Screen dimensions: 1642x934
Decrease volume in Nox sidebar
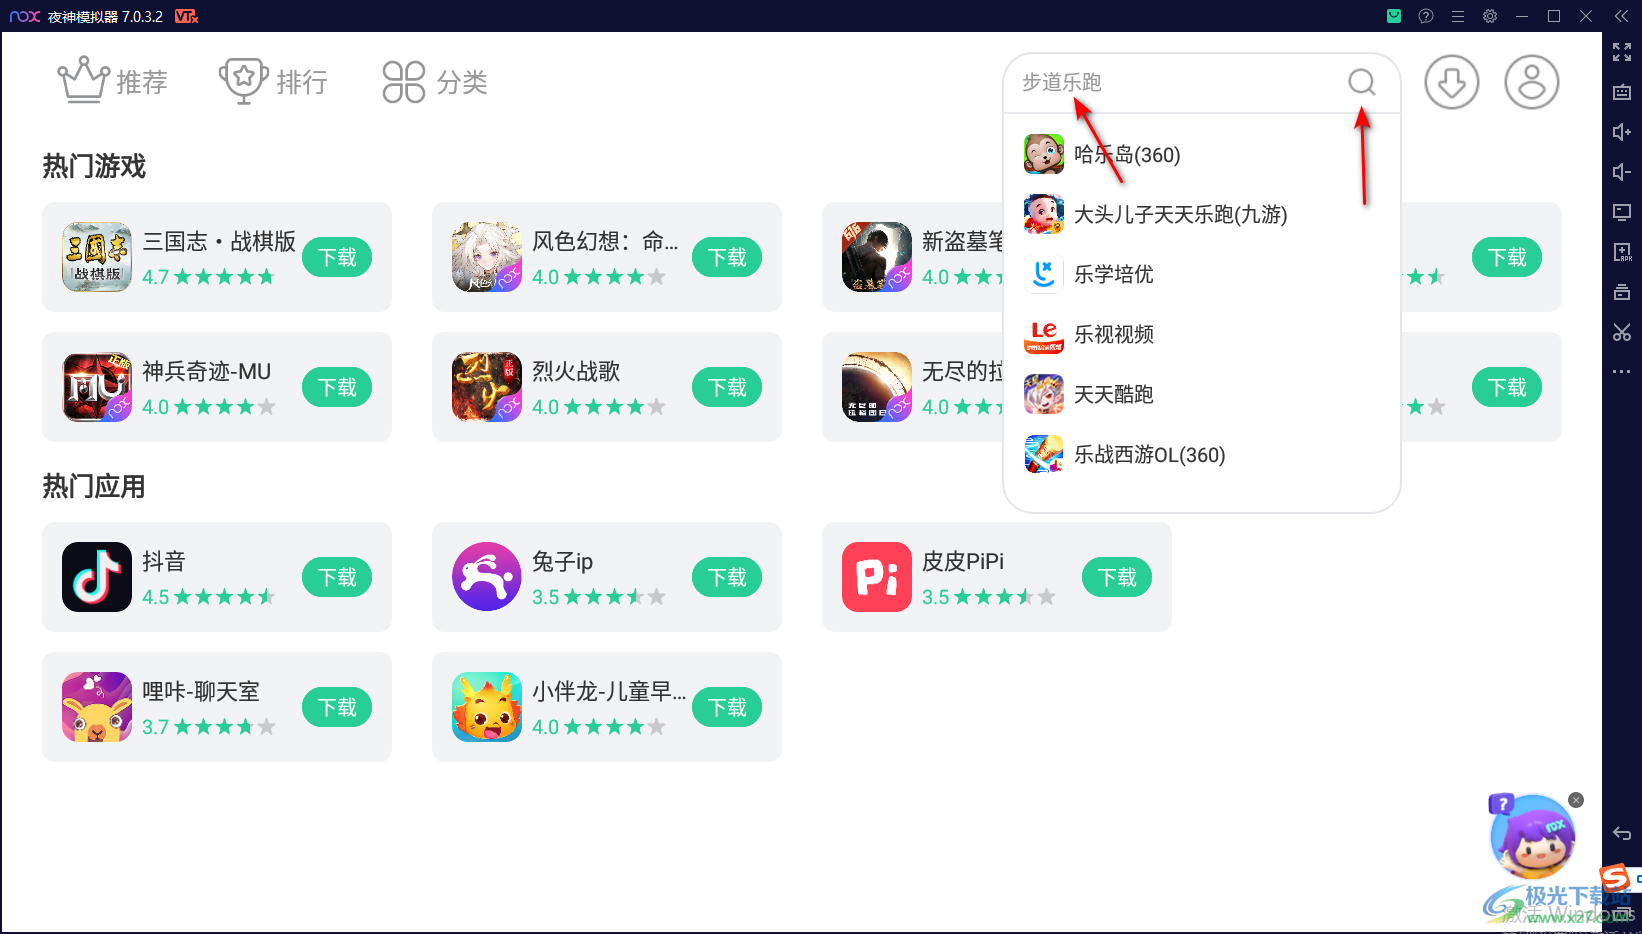[x=1622, y=172]
